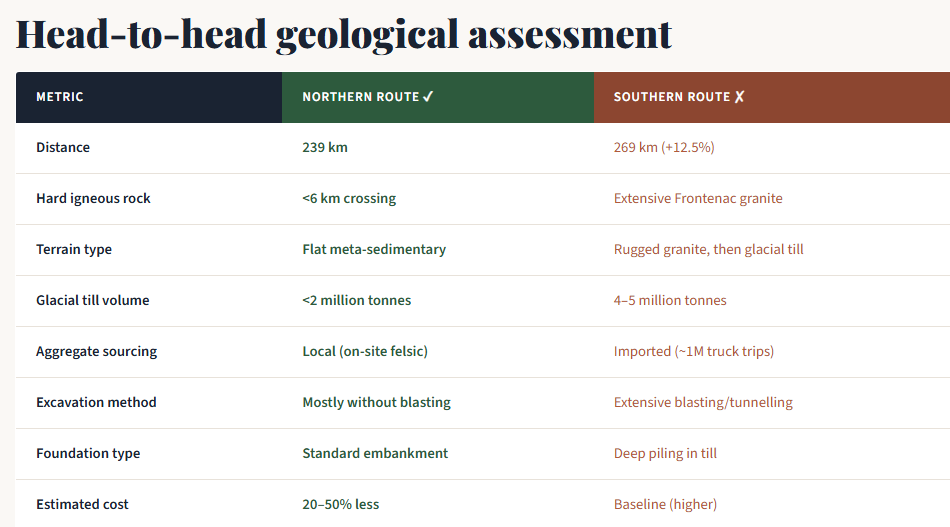The width and height of the screenshot is (950, 527).
Task: Select the METRIC column header
Action: pyautogui.click(x=60, y=97)
